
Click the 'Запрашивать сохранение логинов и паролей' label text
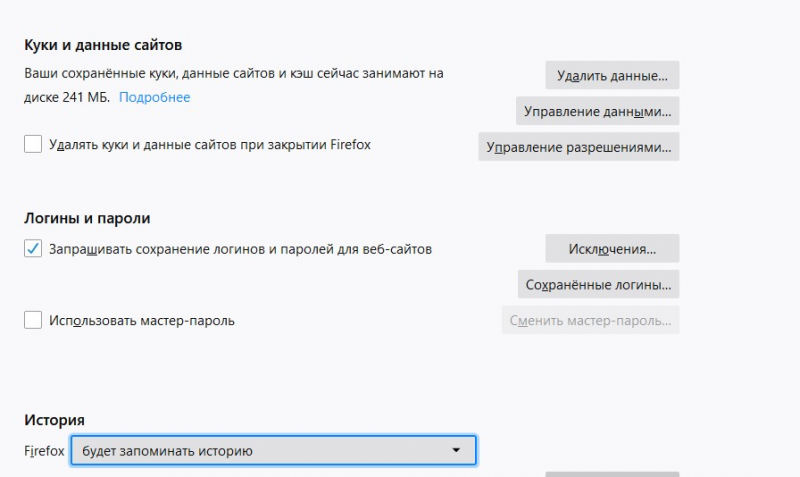click(240, 249)
